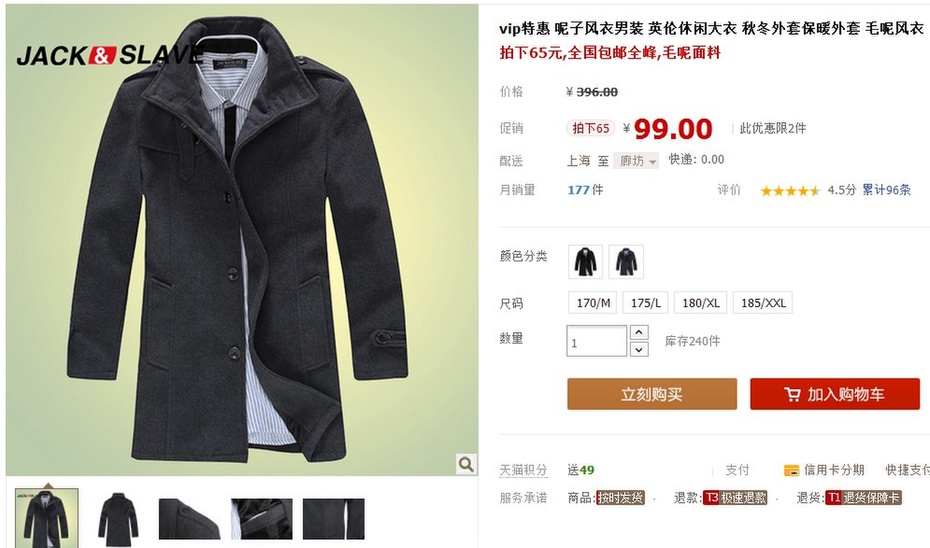
Task: Click the 拍下65 promotion tag
Action: [590, 128]
